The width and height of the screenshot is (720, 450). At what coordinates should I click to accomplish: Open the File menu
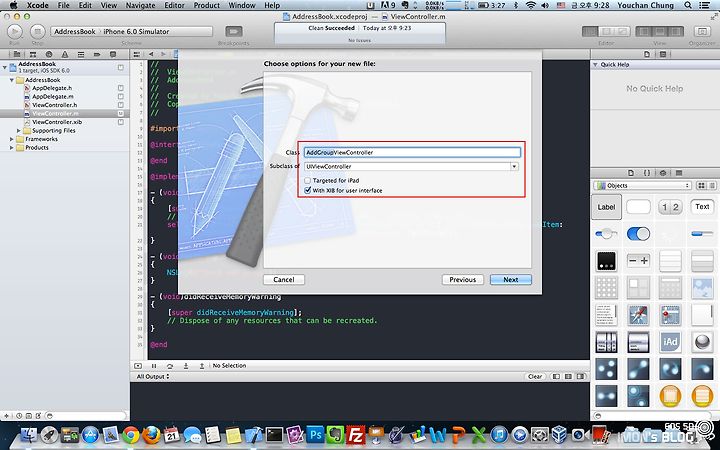tap(63, 6)
